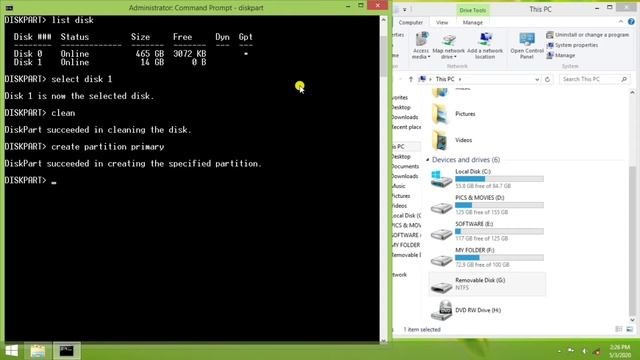Screen dimensions: 640x360
Task: Click the Drive Tools contextual tab header
Action: [x=473, y=10]
